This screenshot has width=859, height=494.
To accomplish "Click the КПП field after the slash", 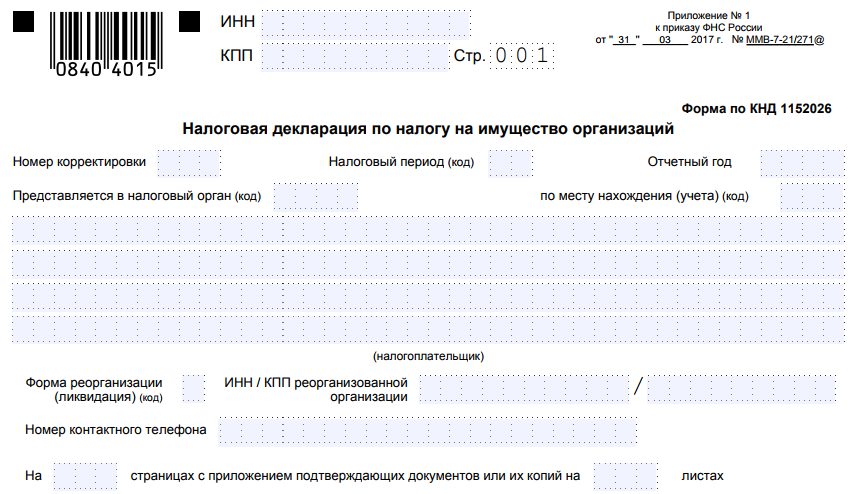I will coord(742,389).
